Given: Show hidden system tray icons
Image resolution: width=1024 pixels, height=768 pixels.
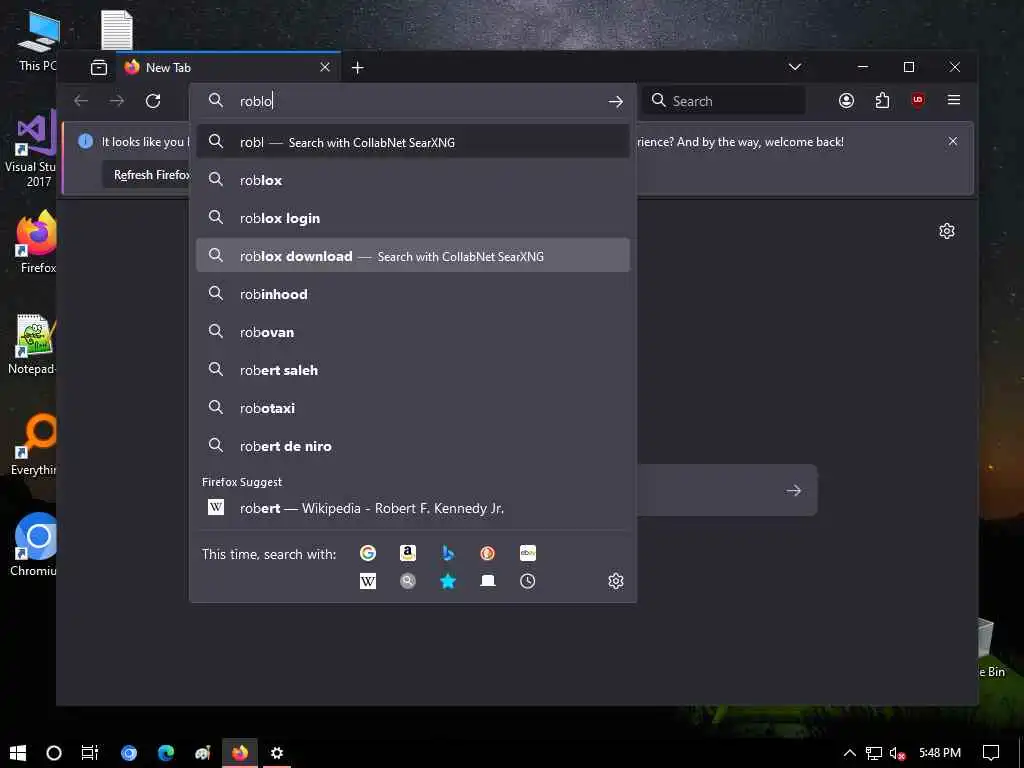Looking at the screenshot, I should click(849, 753).
